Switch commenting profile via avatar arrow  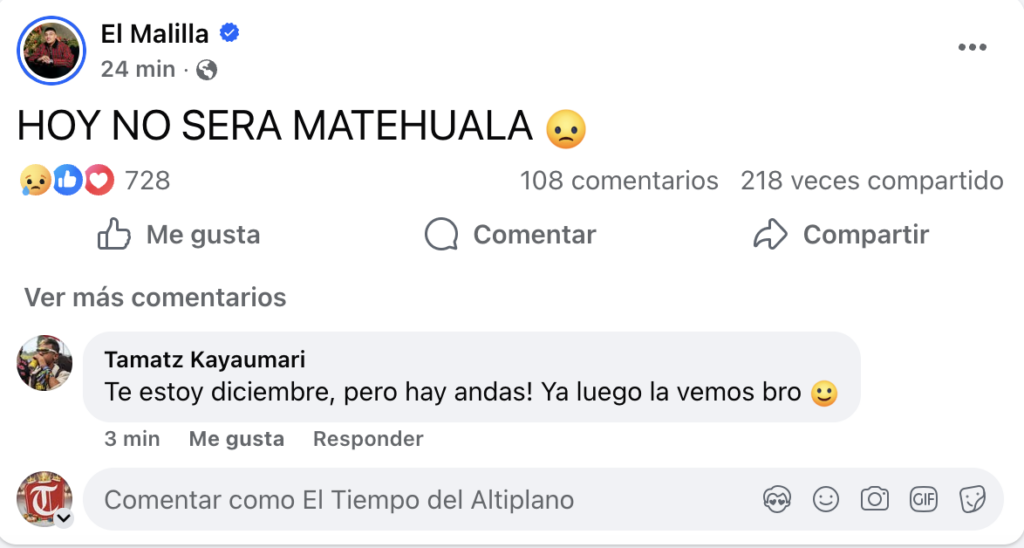(x=64, y=519)
